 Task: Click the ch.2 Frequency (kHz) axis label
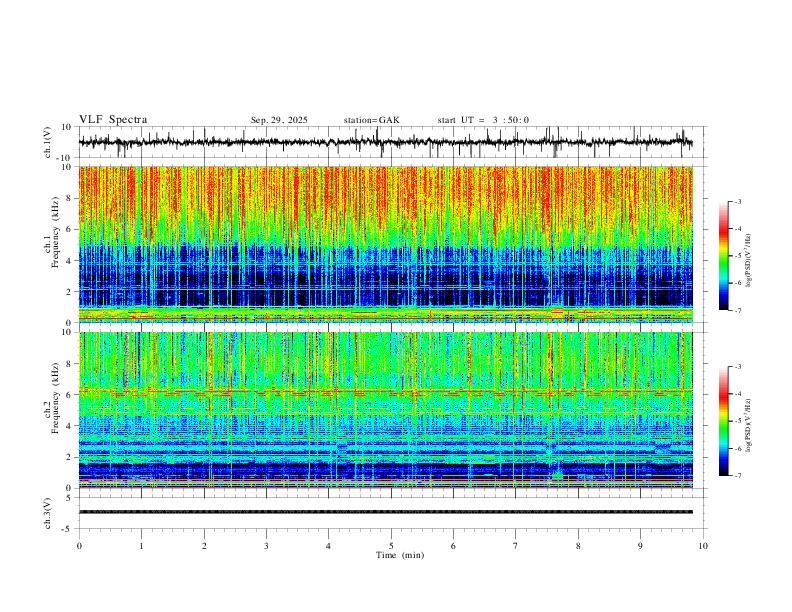53,398
